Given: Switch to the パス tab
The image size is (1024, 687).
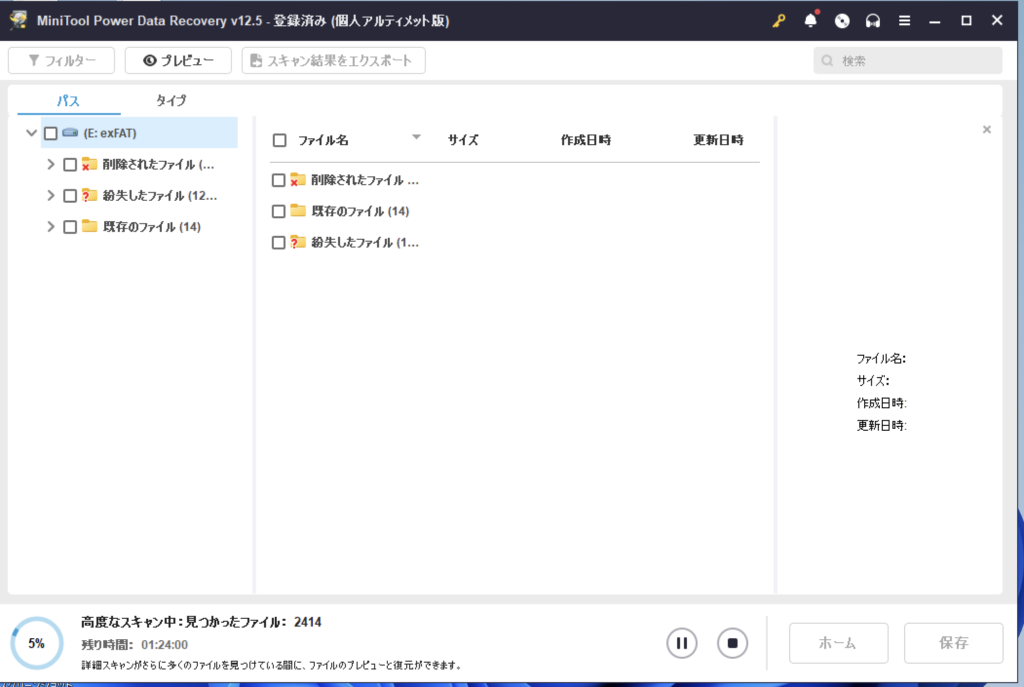Looking at the screenshot, I should pos(69,101).
